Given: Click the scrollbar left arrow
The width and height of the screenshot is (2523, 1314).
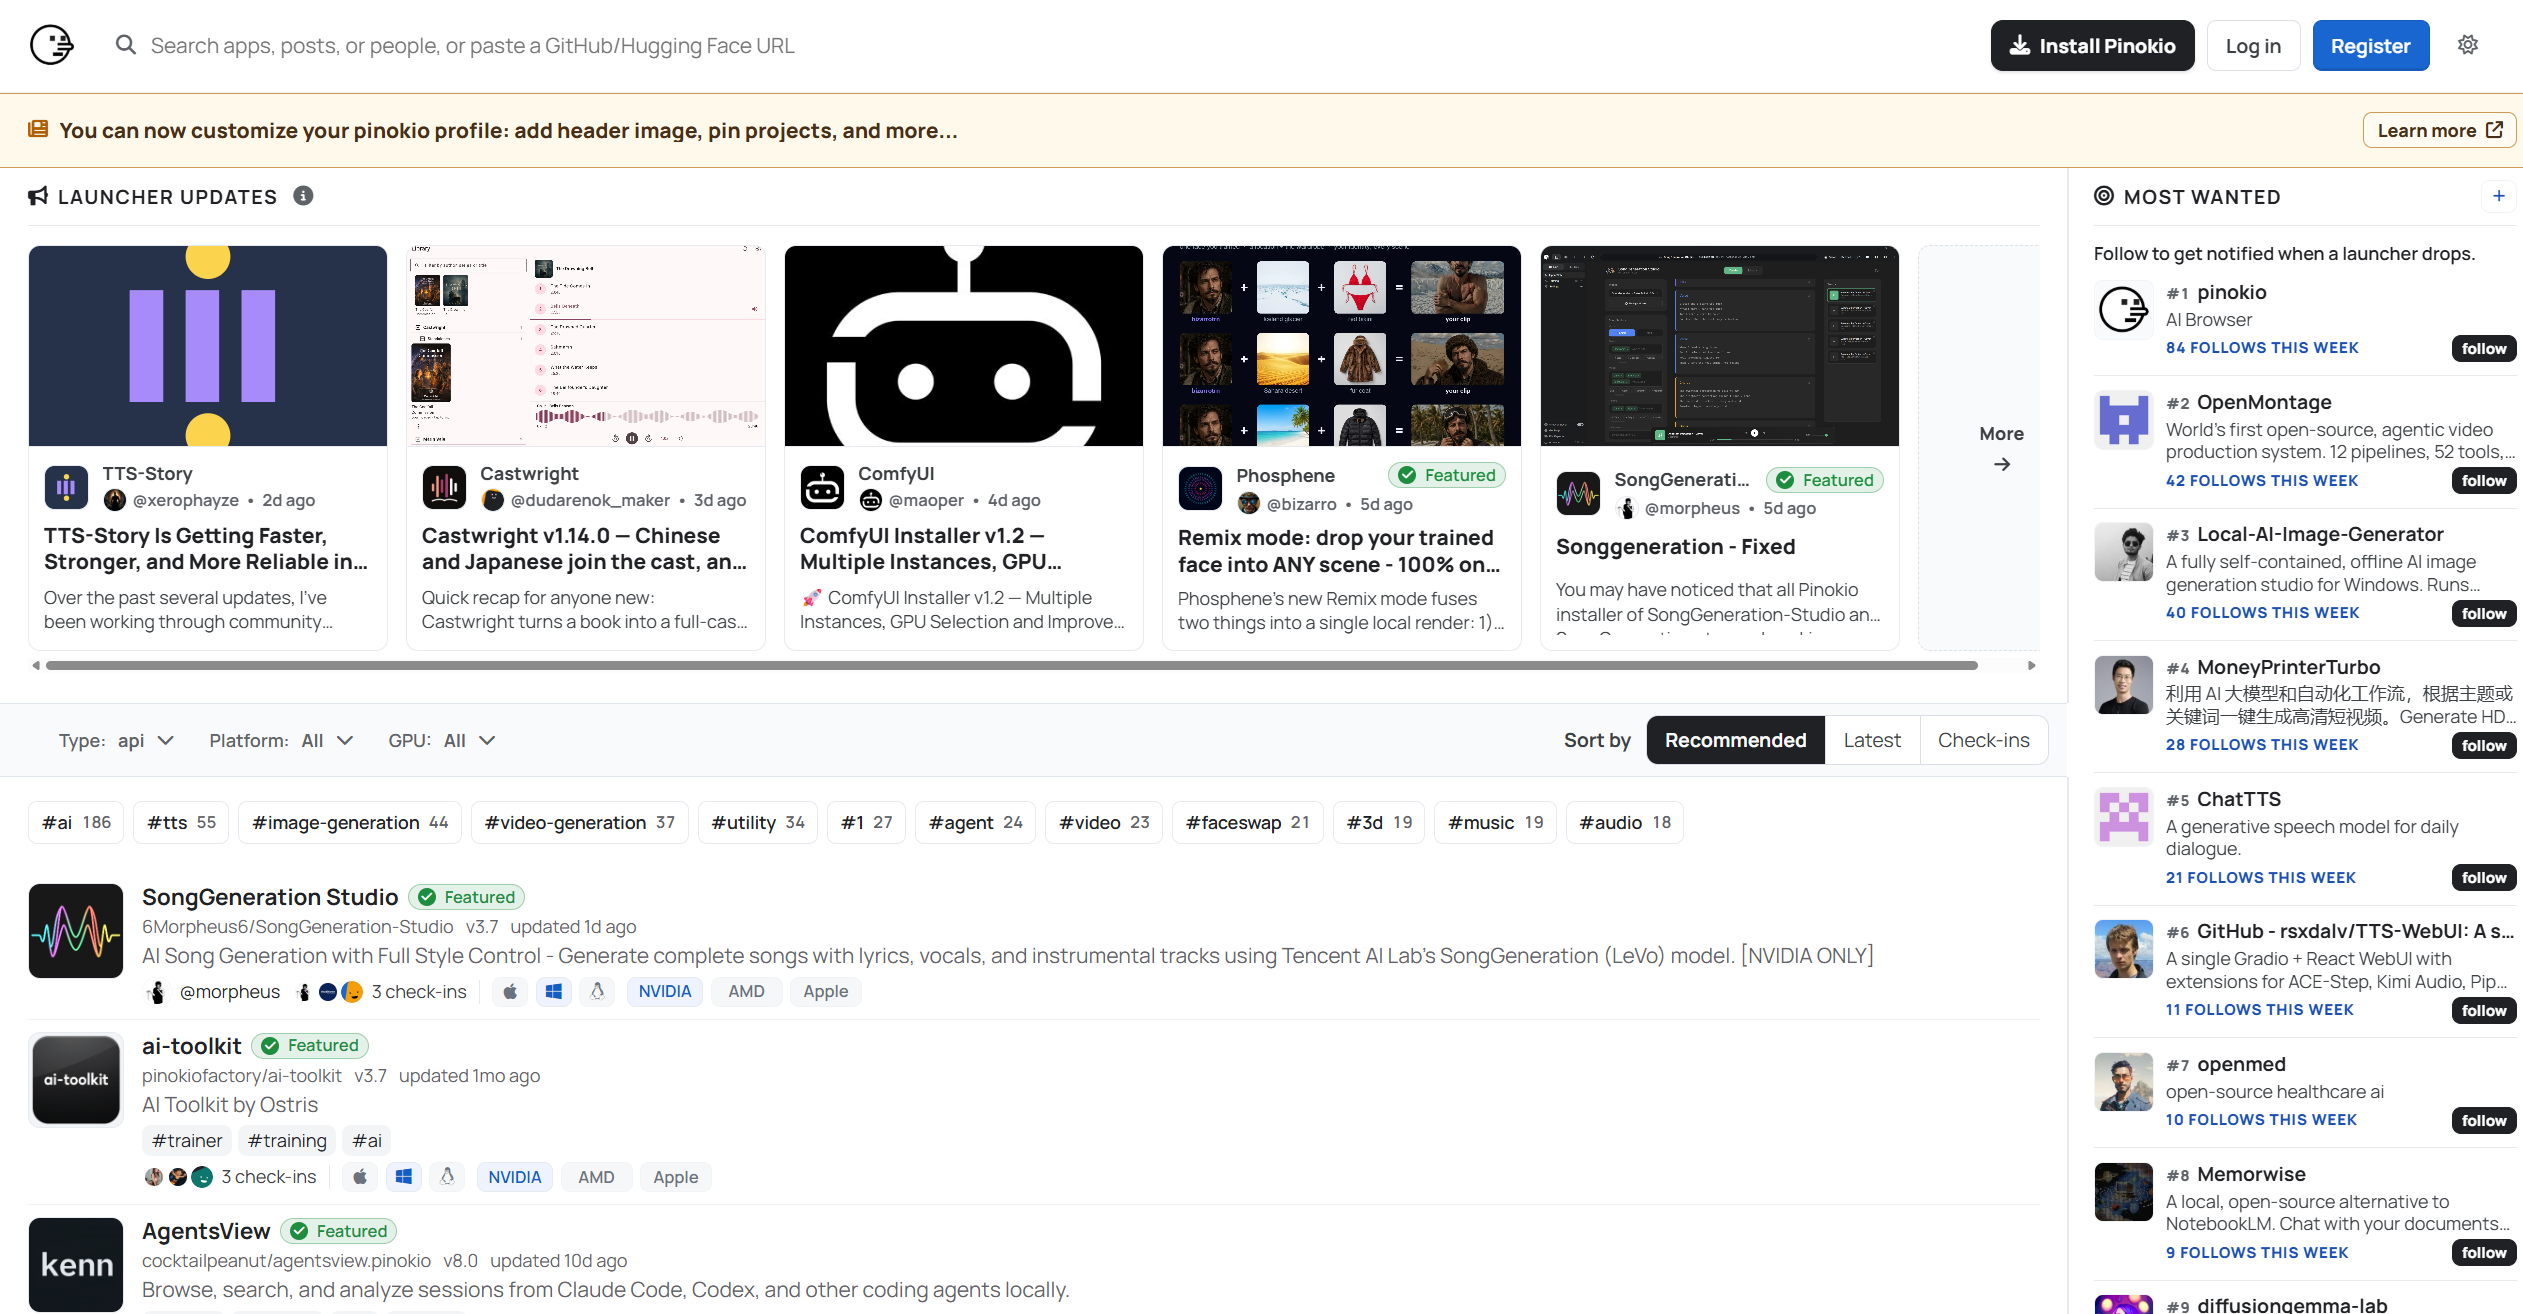Looking at the screenshot, I should 36,666.
